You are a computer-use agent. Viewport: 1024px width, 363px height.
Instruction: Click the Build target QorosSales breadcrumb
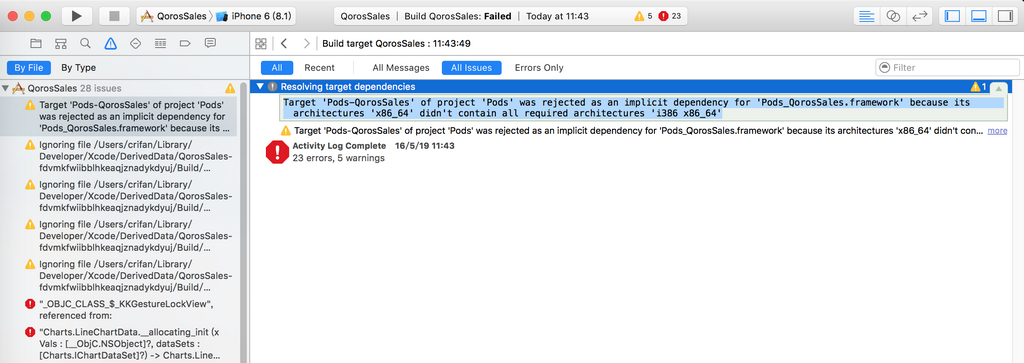click(x=396, y=44)
